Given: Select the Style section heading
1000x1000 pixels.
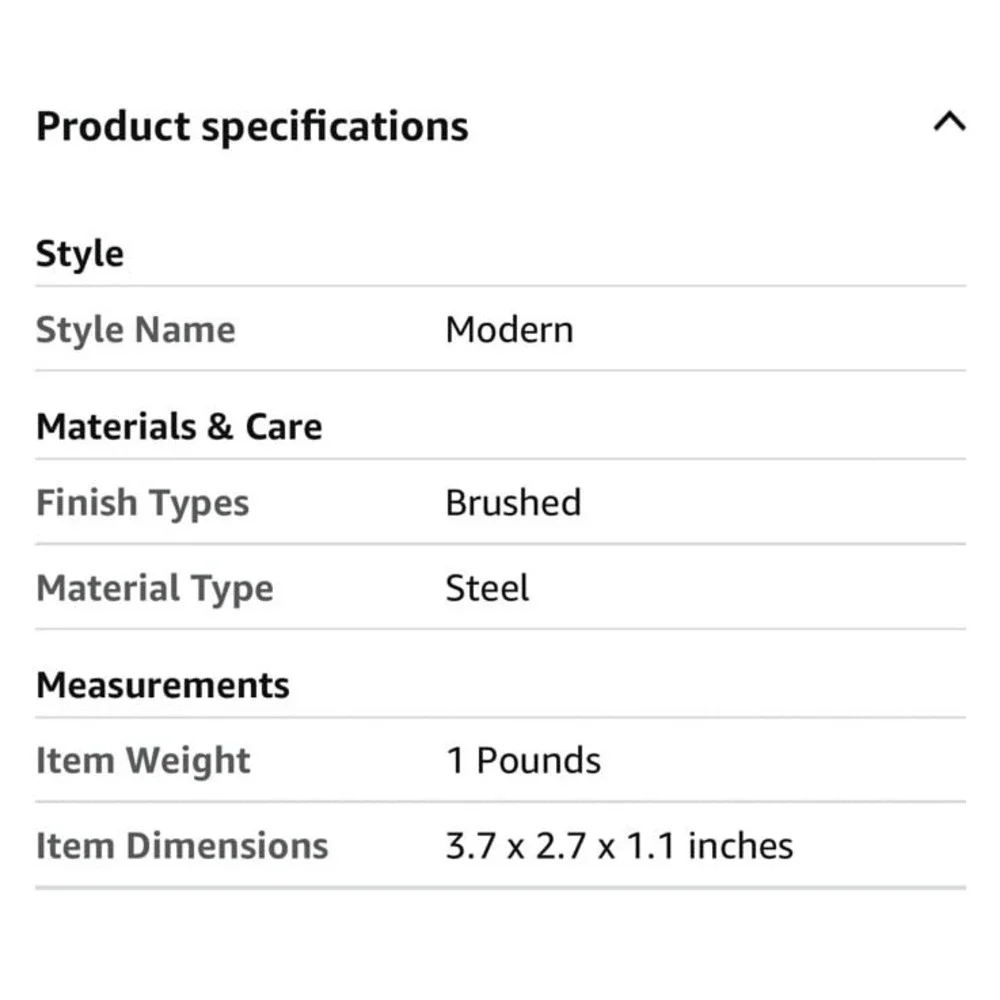Looking at the screenshot, I should (x=80, y=254).
